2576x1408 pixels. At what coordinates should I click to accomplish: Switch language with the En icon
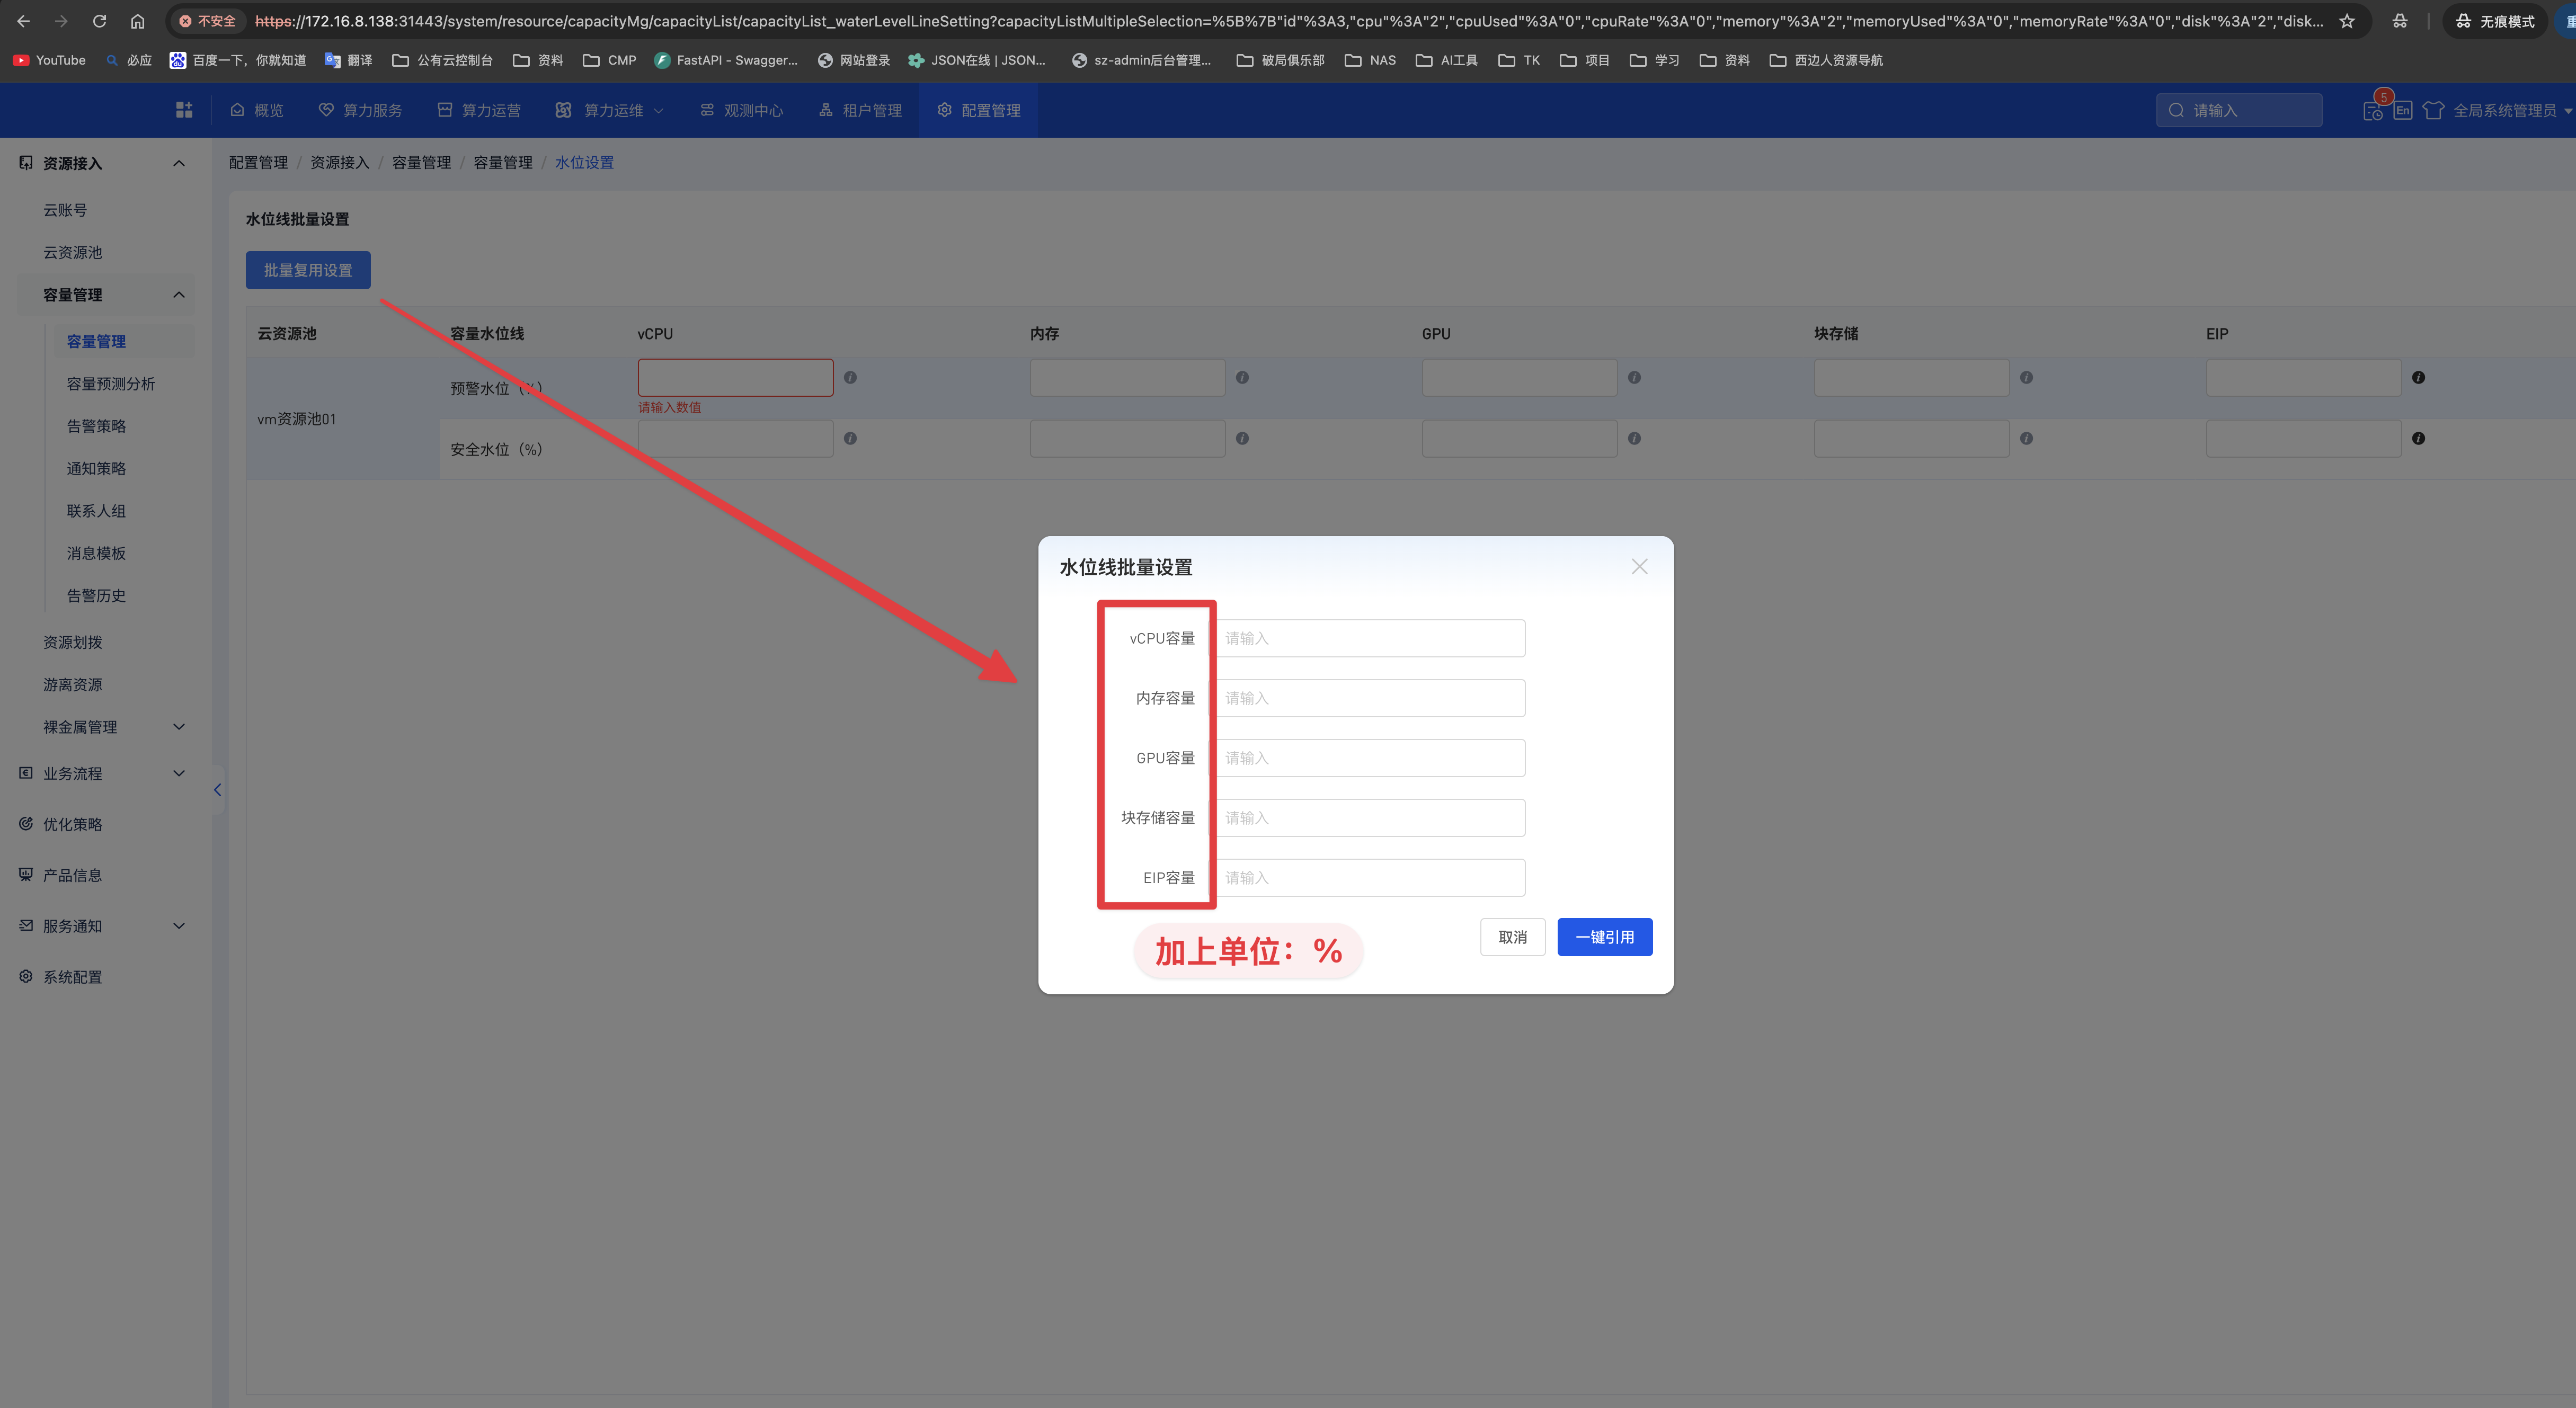click(2402, 110)
